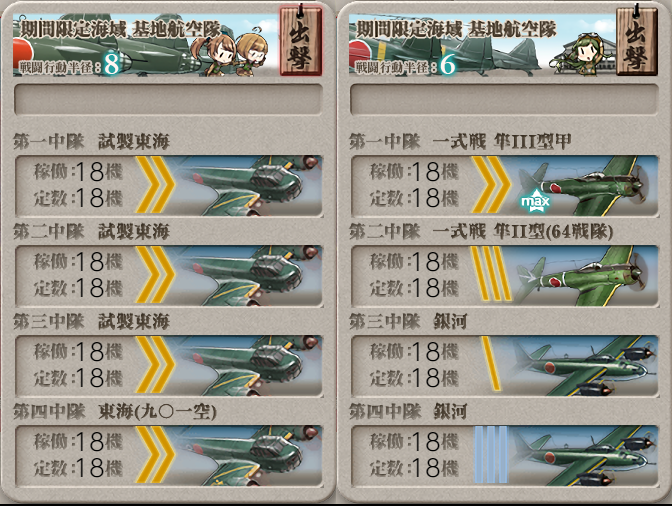Click the left air base banner with two fairies
The image size is (672, 506).
[x=146, y=45]
